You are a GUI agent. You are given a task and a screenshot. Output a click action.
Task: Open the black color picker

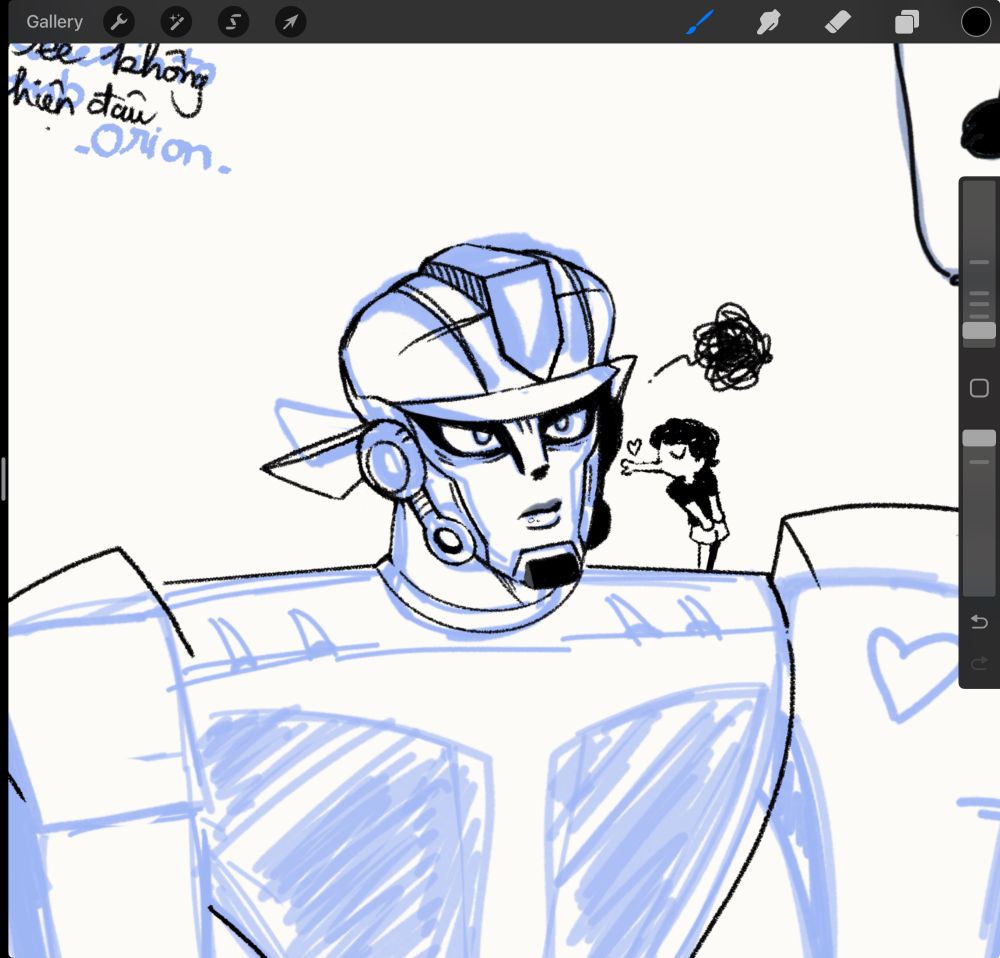coord(976,22)
